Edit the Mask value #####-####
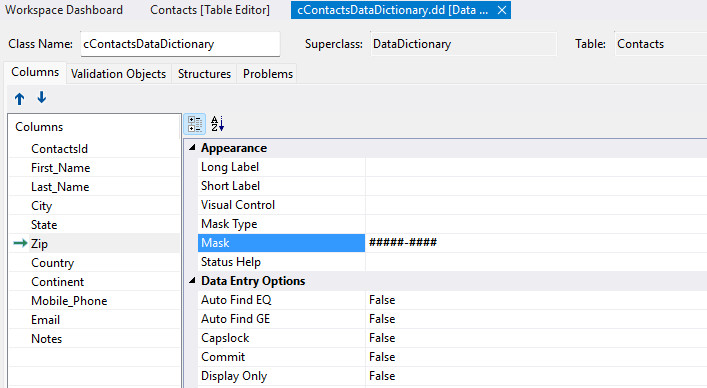The width and height of the screenshot is (707, 388). (536, 242)
